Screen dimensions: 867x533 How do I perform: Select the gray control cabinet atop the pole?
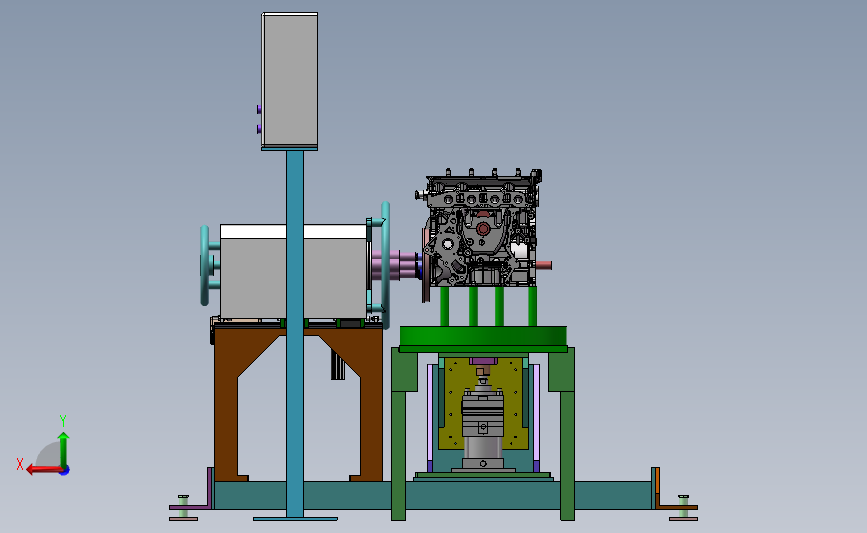(x=290, y=80)
